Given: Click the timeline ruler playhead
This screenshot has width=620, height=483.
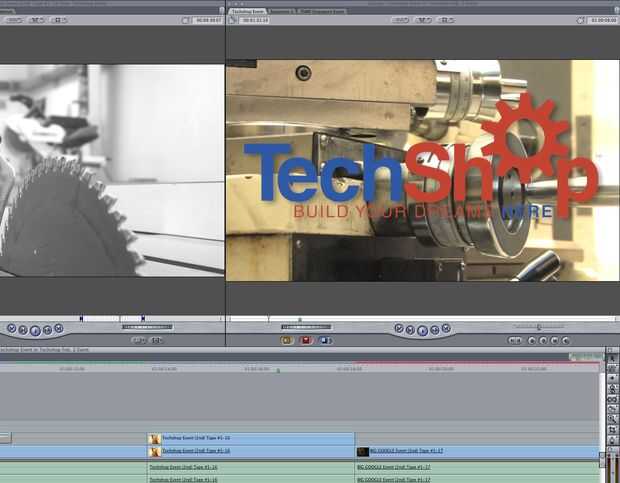Looking at the screenshot, I should [278, 370].
